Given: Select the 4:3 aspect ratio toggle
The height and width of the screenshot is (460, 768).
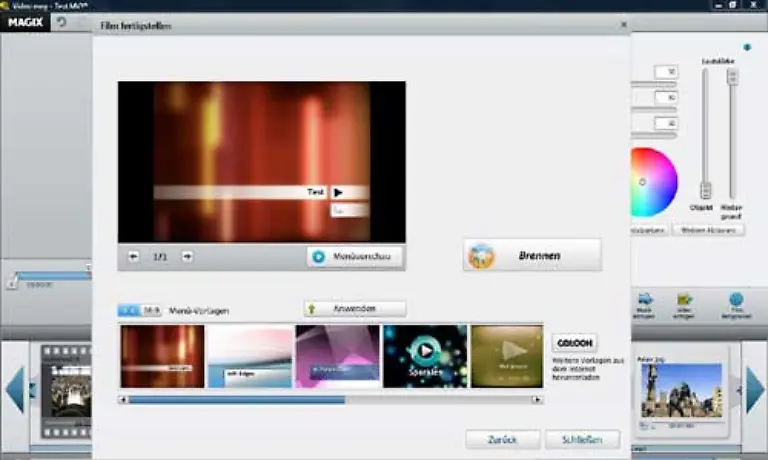Looking at the screenshot, I should click(129, 311).
